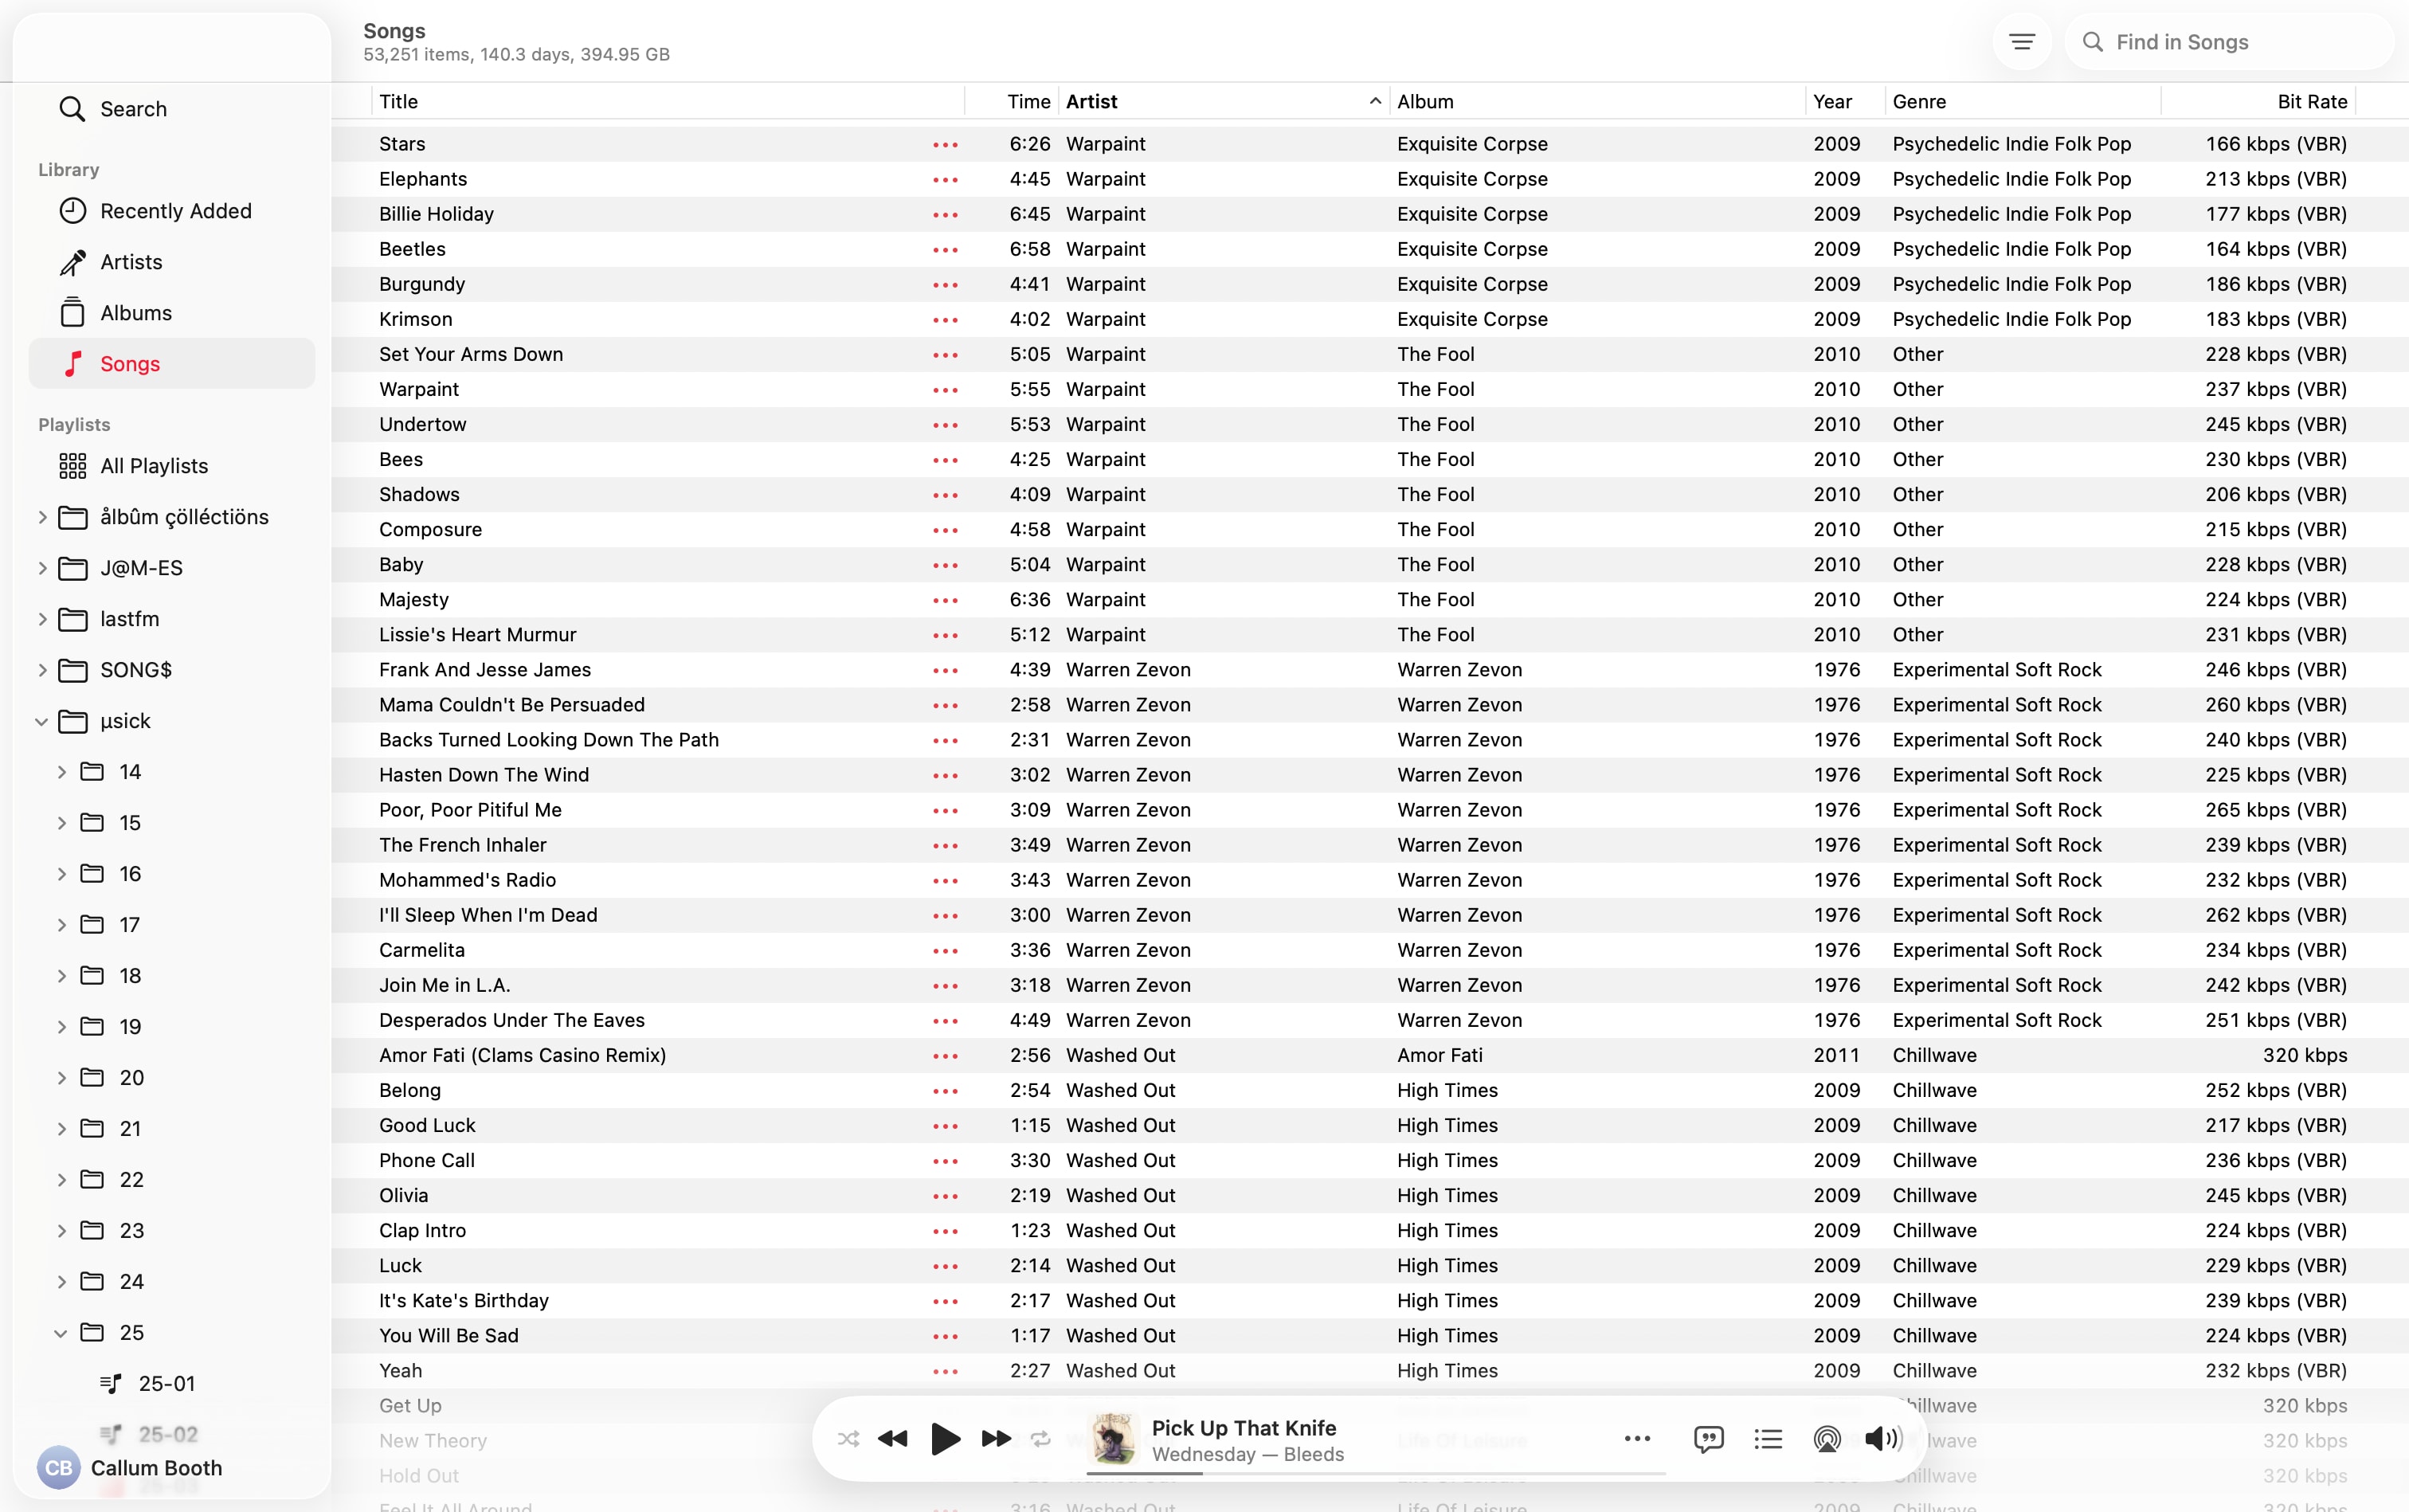The width and height of the screenshot is (2409, 1512).
Task: Open the Albums library view
Action: click(x=136, y=313)
